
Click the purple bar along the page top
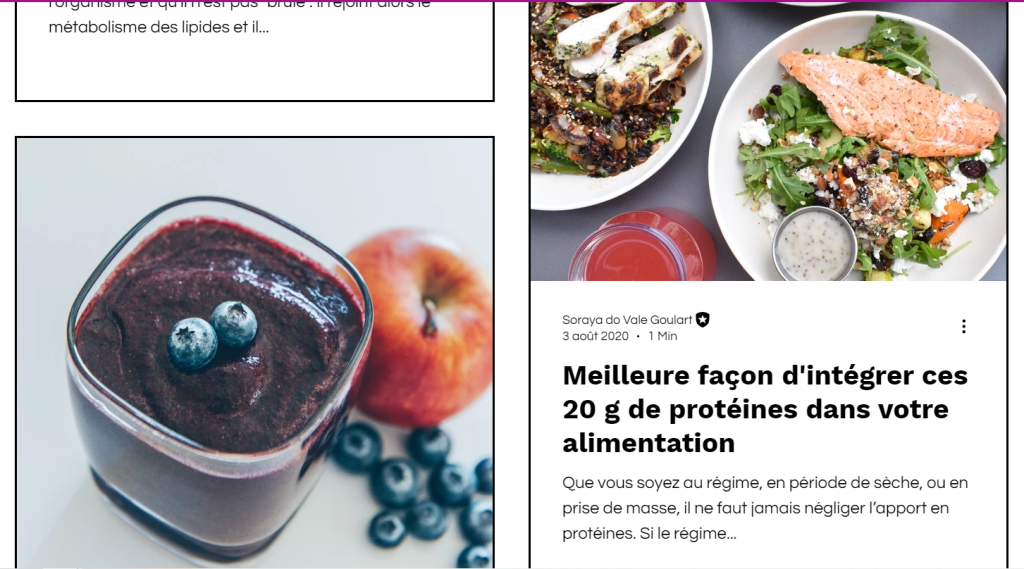pos(512,1)
